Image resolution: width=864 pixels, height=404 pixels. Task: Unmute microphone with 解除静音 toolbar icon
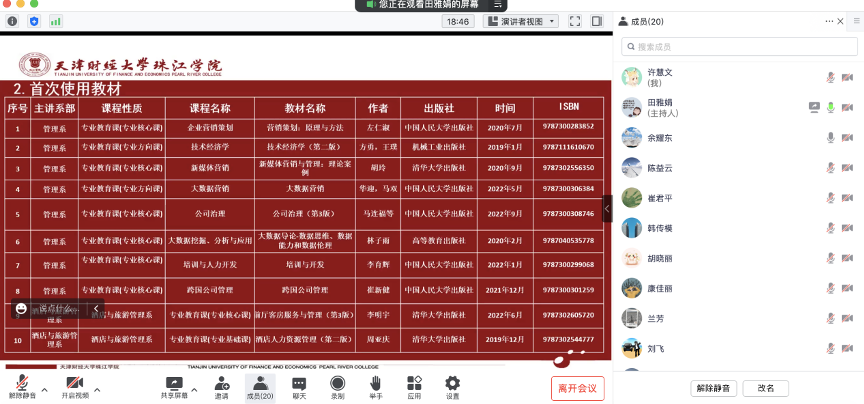tap(20, 383)
